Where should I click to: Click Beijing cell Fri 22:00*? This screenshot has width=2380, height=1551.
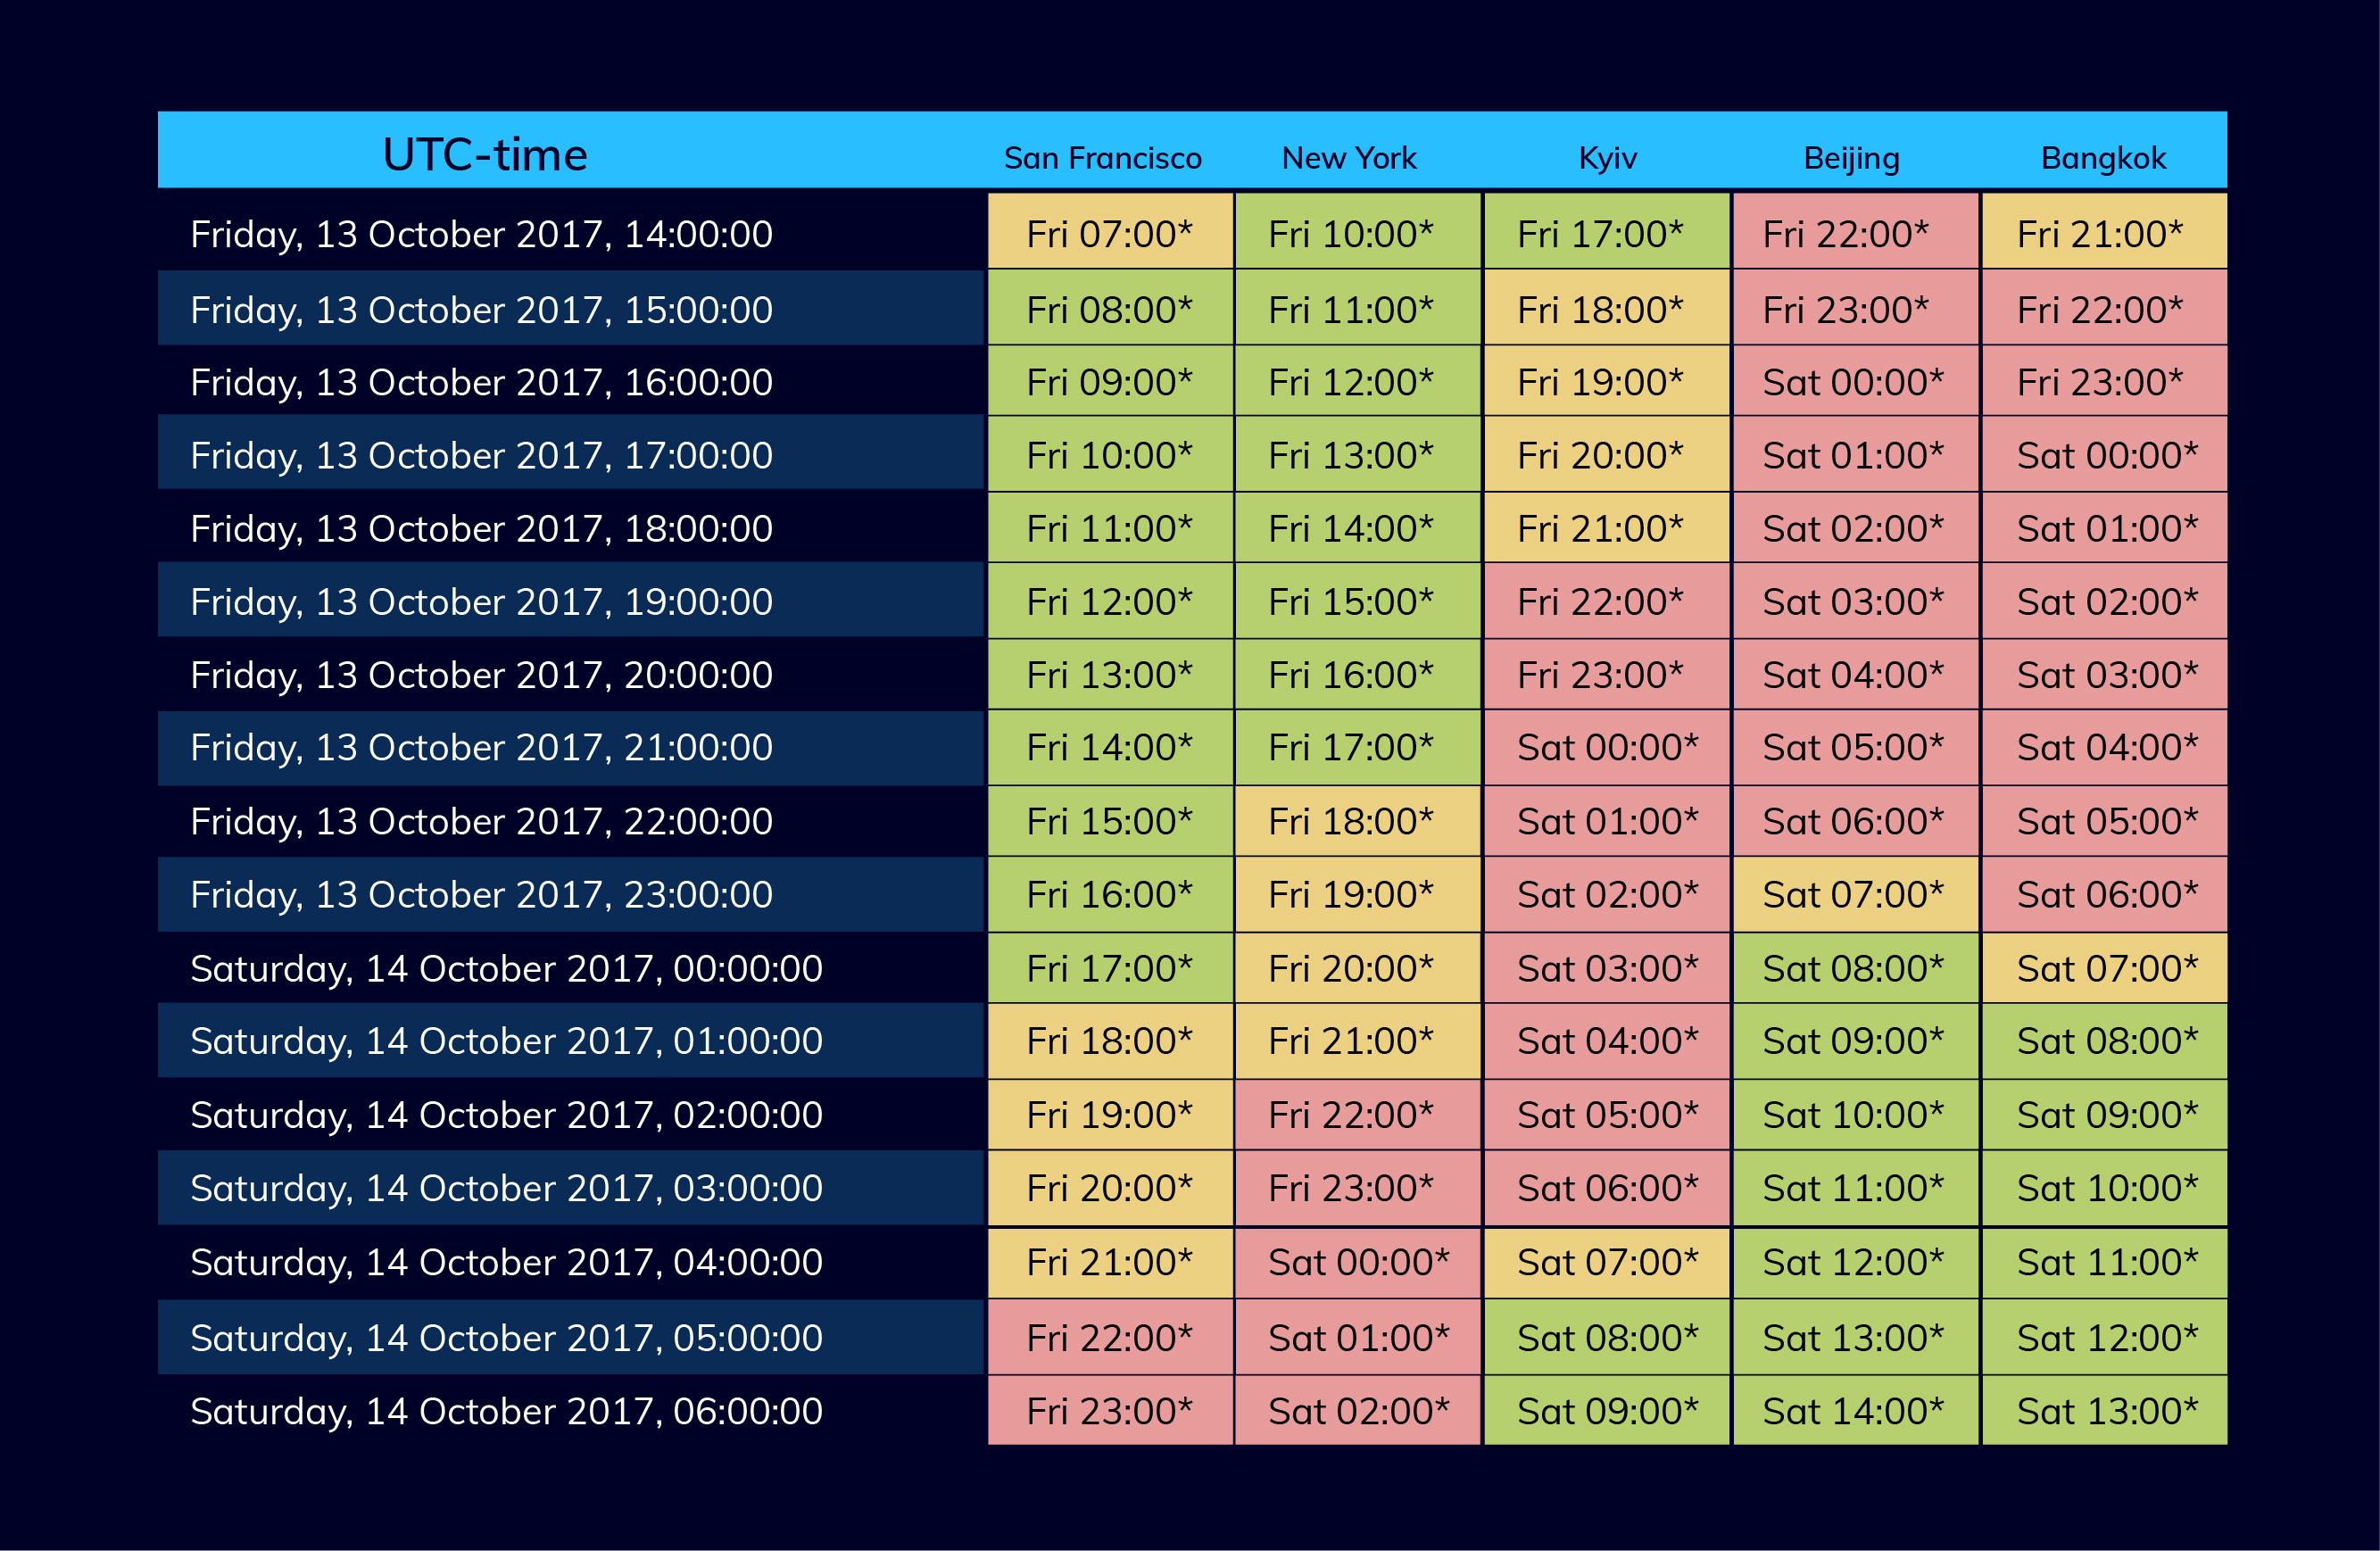click(1845, 234)
